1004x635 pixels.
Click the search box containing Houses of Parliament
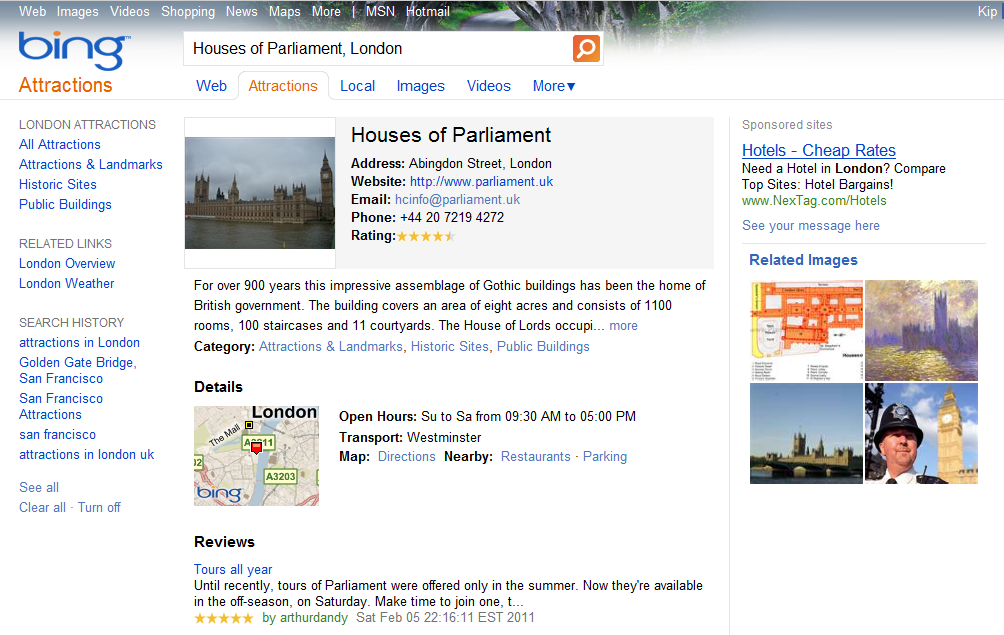(378, 49)
